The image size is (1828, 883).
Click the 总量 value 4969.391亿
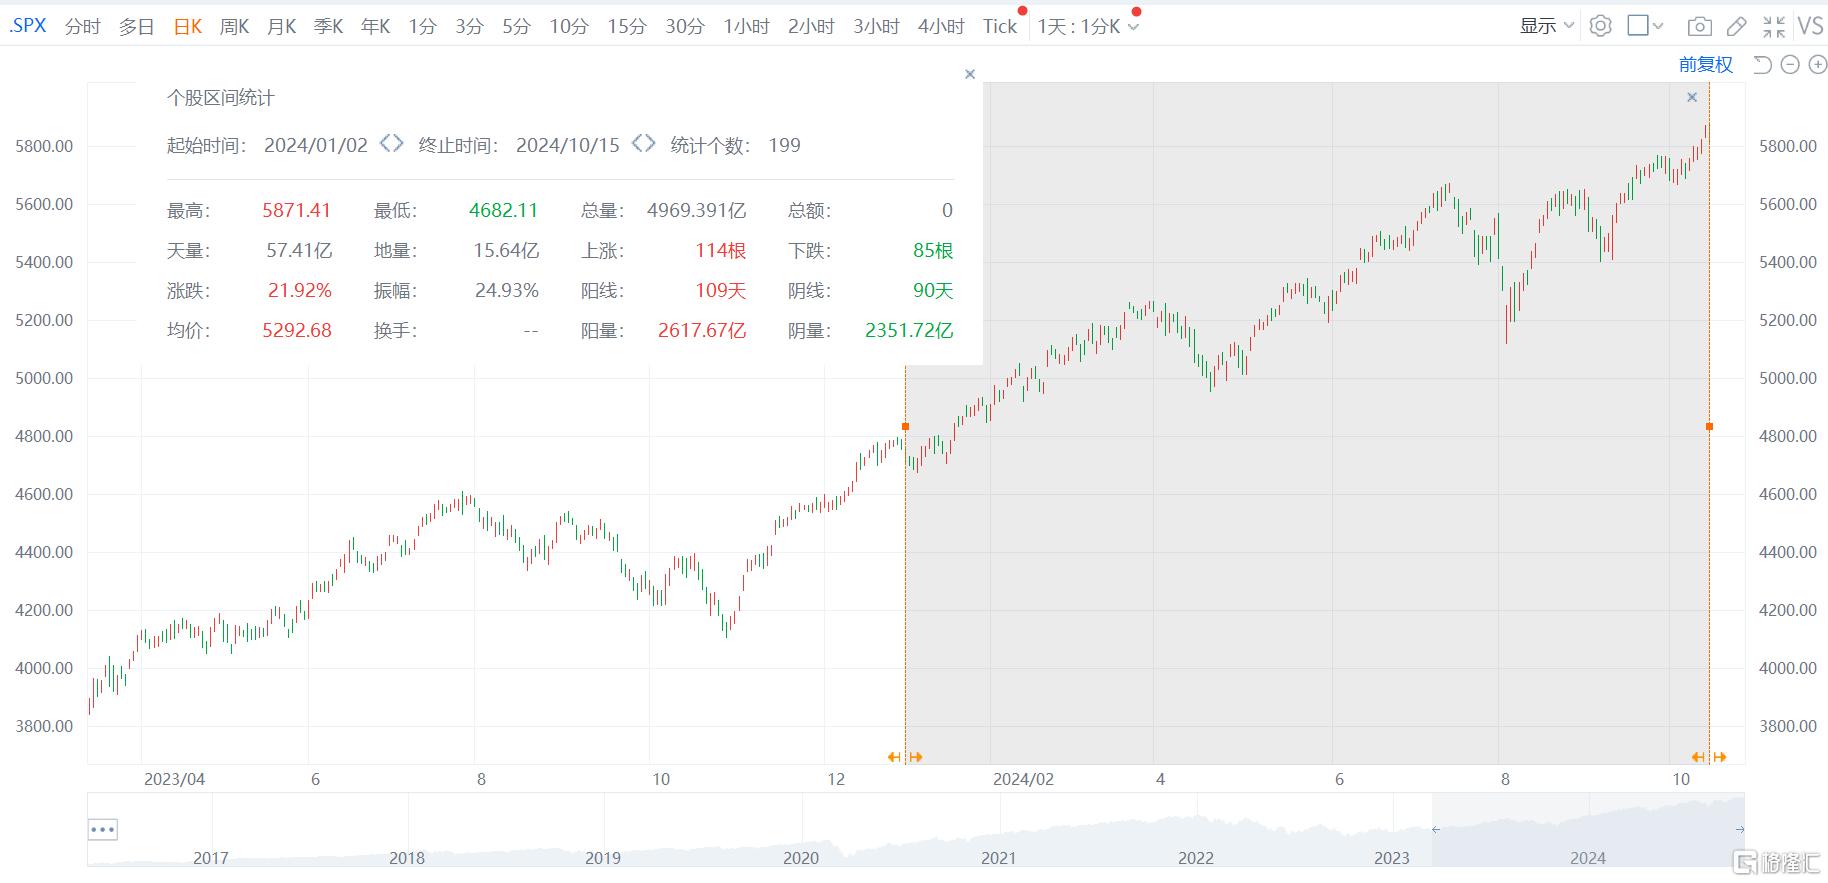(x=696, y=211)
